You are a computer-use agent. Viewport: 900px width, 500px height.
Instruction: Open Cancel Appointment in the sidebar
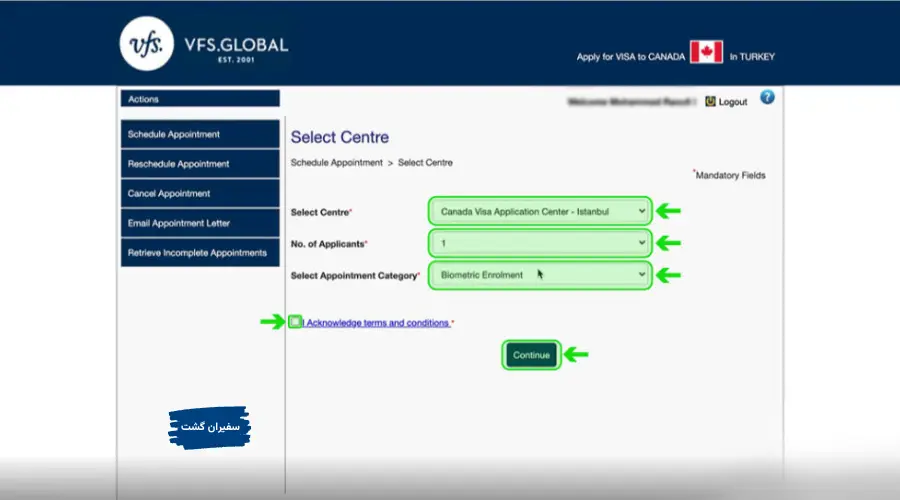200,193
